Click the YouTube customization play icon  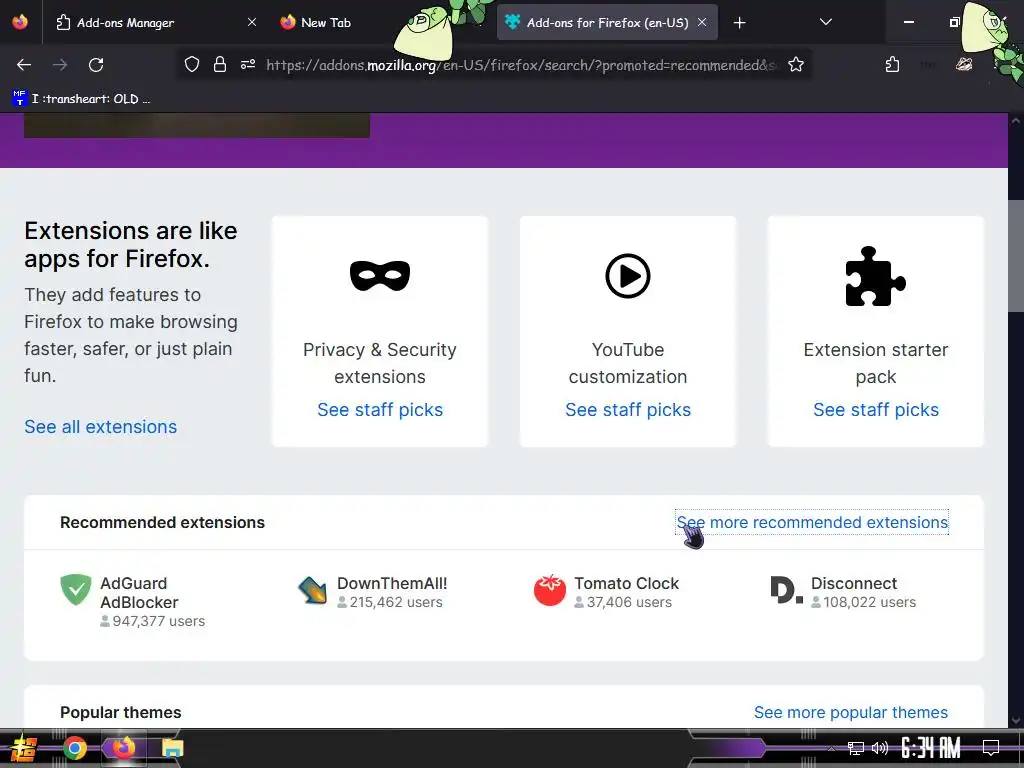click(628, 276)
